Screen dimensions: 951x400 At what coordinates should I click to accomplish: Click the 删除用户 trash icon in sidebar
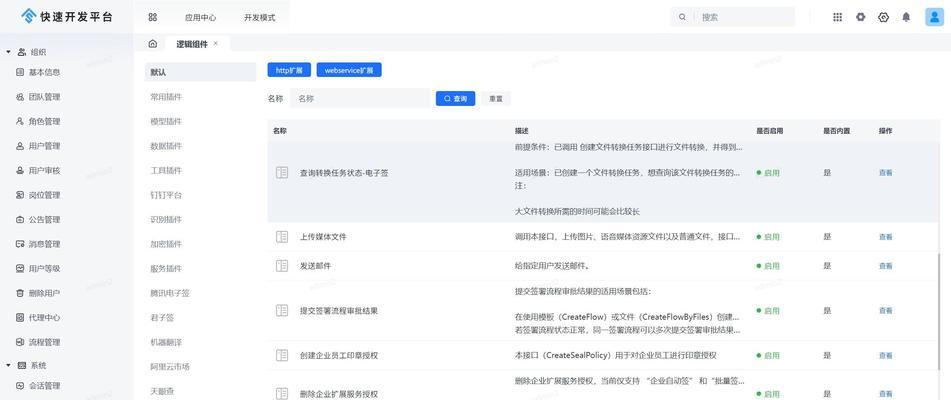tap(20, 293)
